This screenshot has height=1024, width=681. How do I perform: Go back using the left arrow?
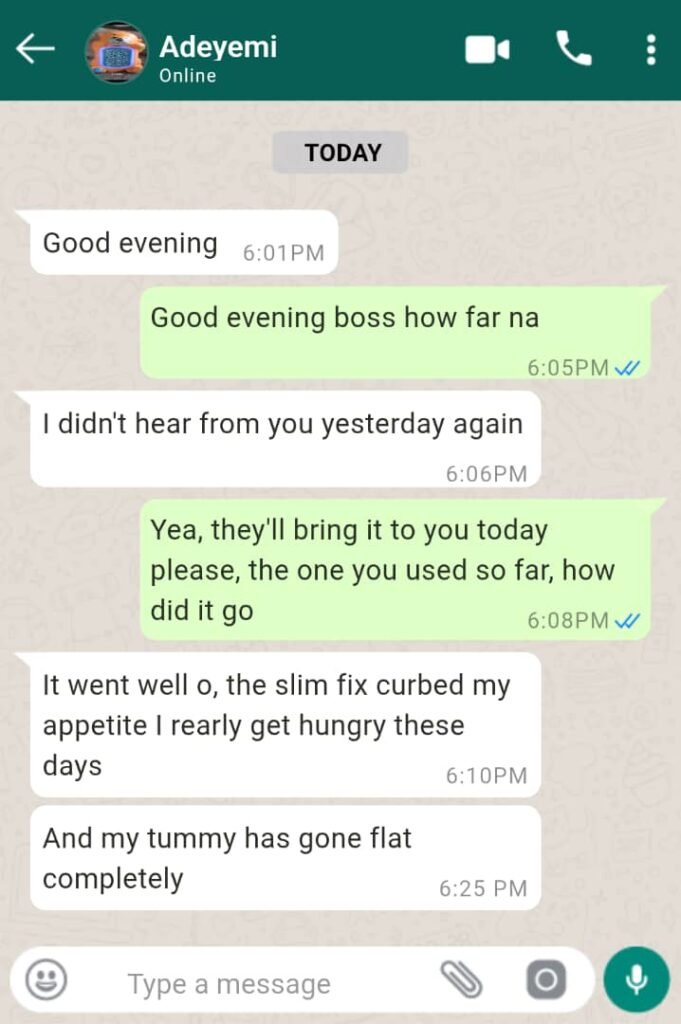(35, 50)
